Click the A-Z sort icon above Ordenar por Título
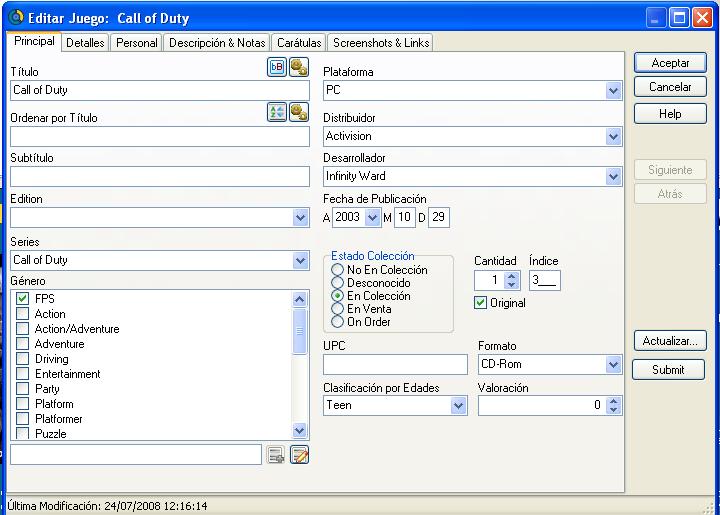Screen dimensions: 720x515 276,112
